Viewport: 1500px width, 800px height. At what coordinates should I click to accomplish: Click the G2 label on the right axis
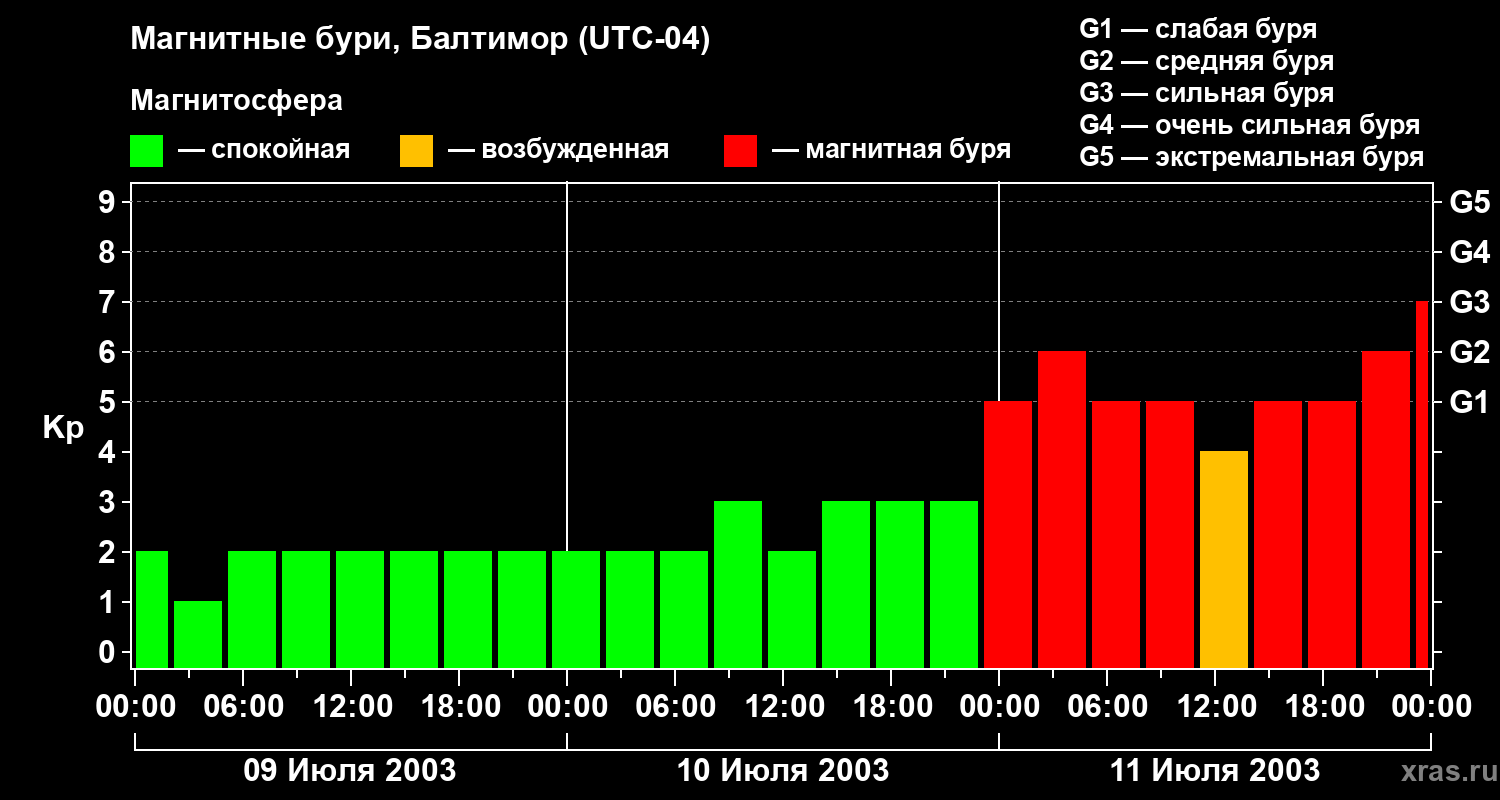pos(1469,352)
